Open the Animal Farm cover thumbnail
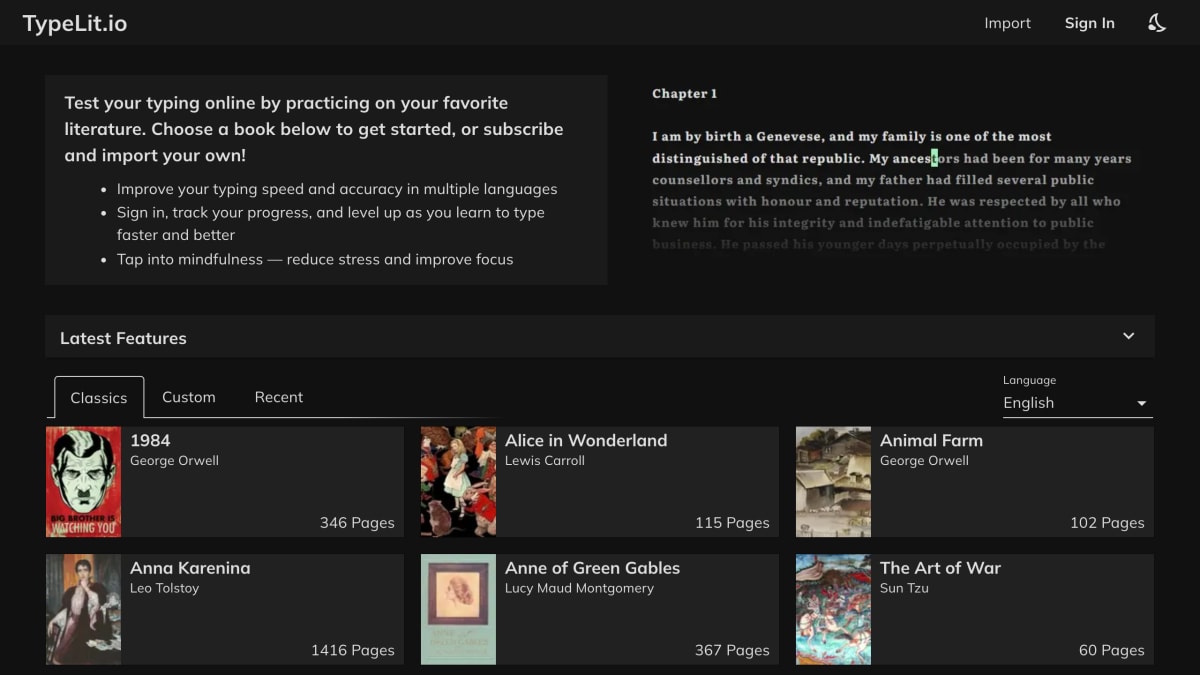 [833, 482]
